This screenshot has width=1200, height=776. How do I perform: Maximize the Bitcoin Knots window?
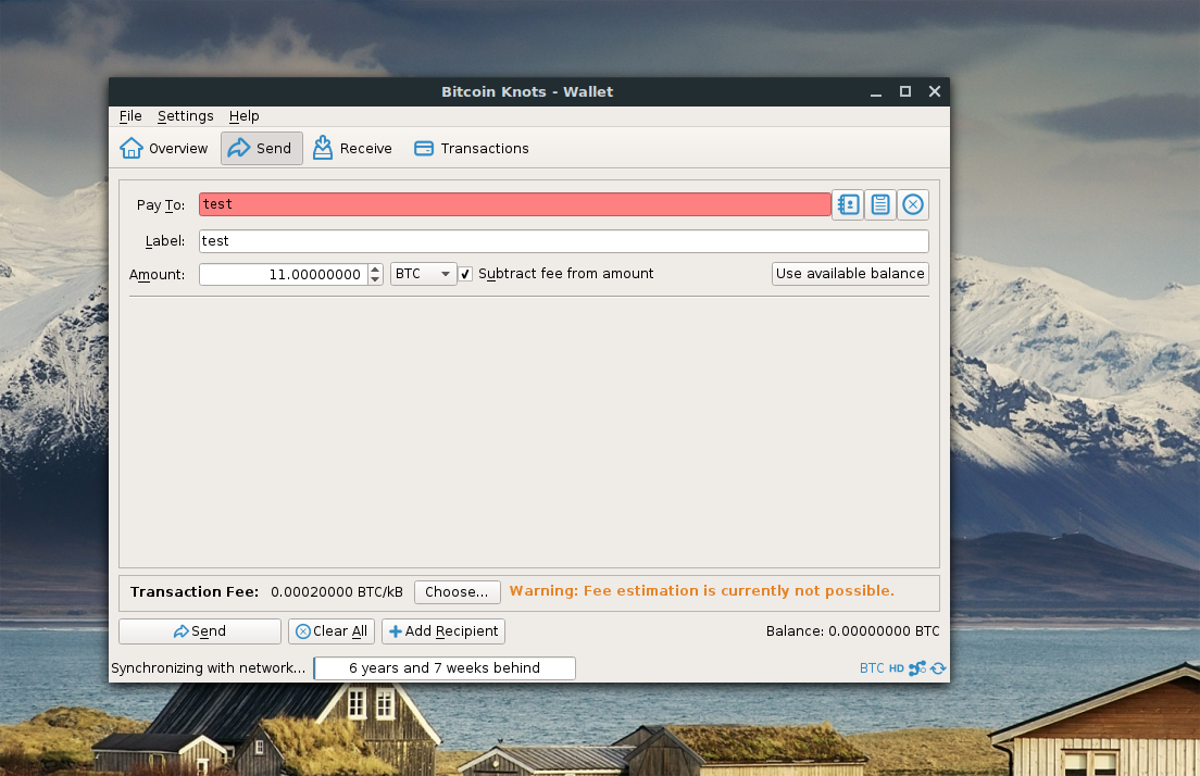click(905, 92)
